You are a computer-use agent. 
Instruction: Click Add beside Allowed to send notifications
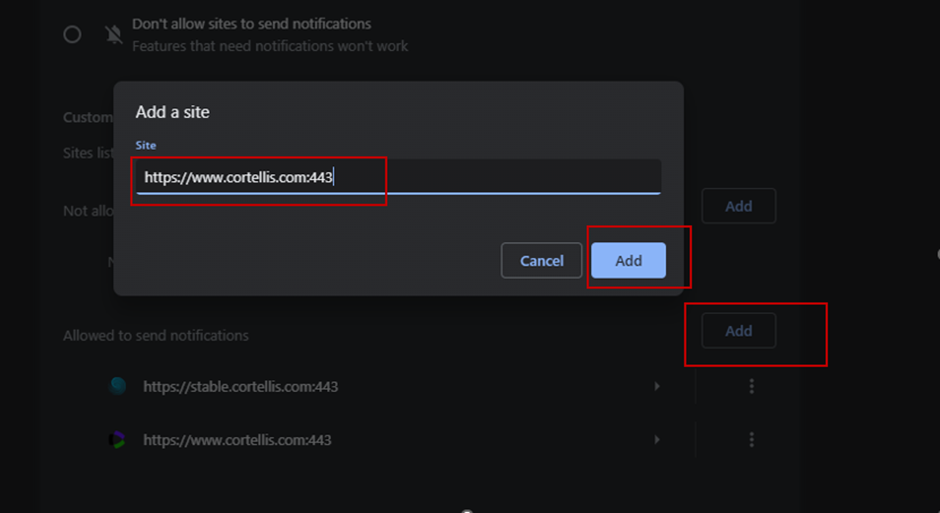coord(738,331)
